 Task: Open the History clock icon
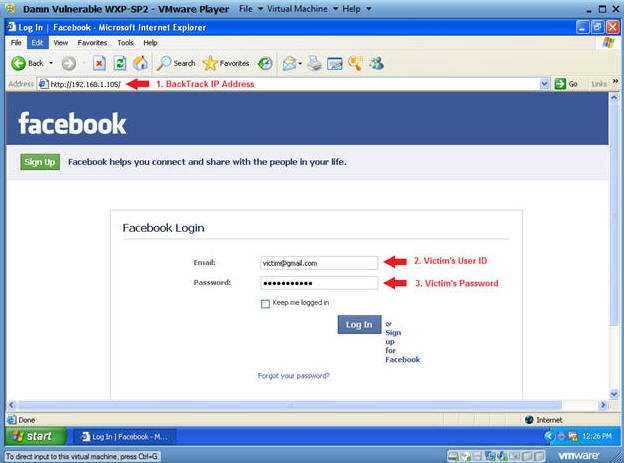coord(265,63)
